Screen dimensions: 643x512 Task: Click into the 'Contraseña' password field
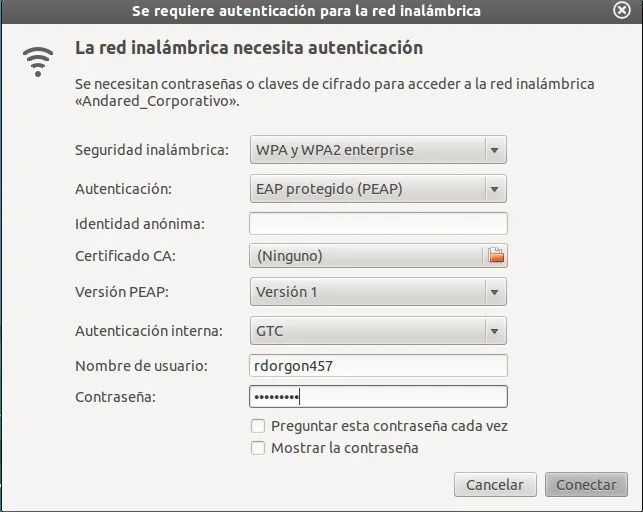click(378, 397)
